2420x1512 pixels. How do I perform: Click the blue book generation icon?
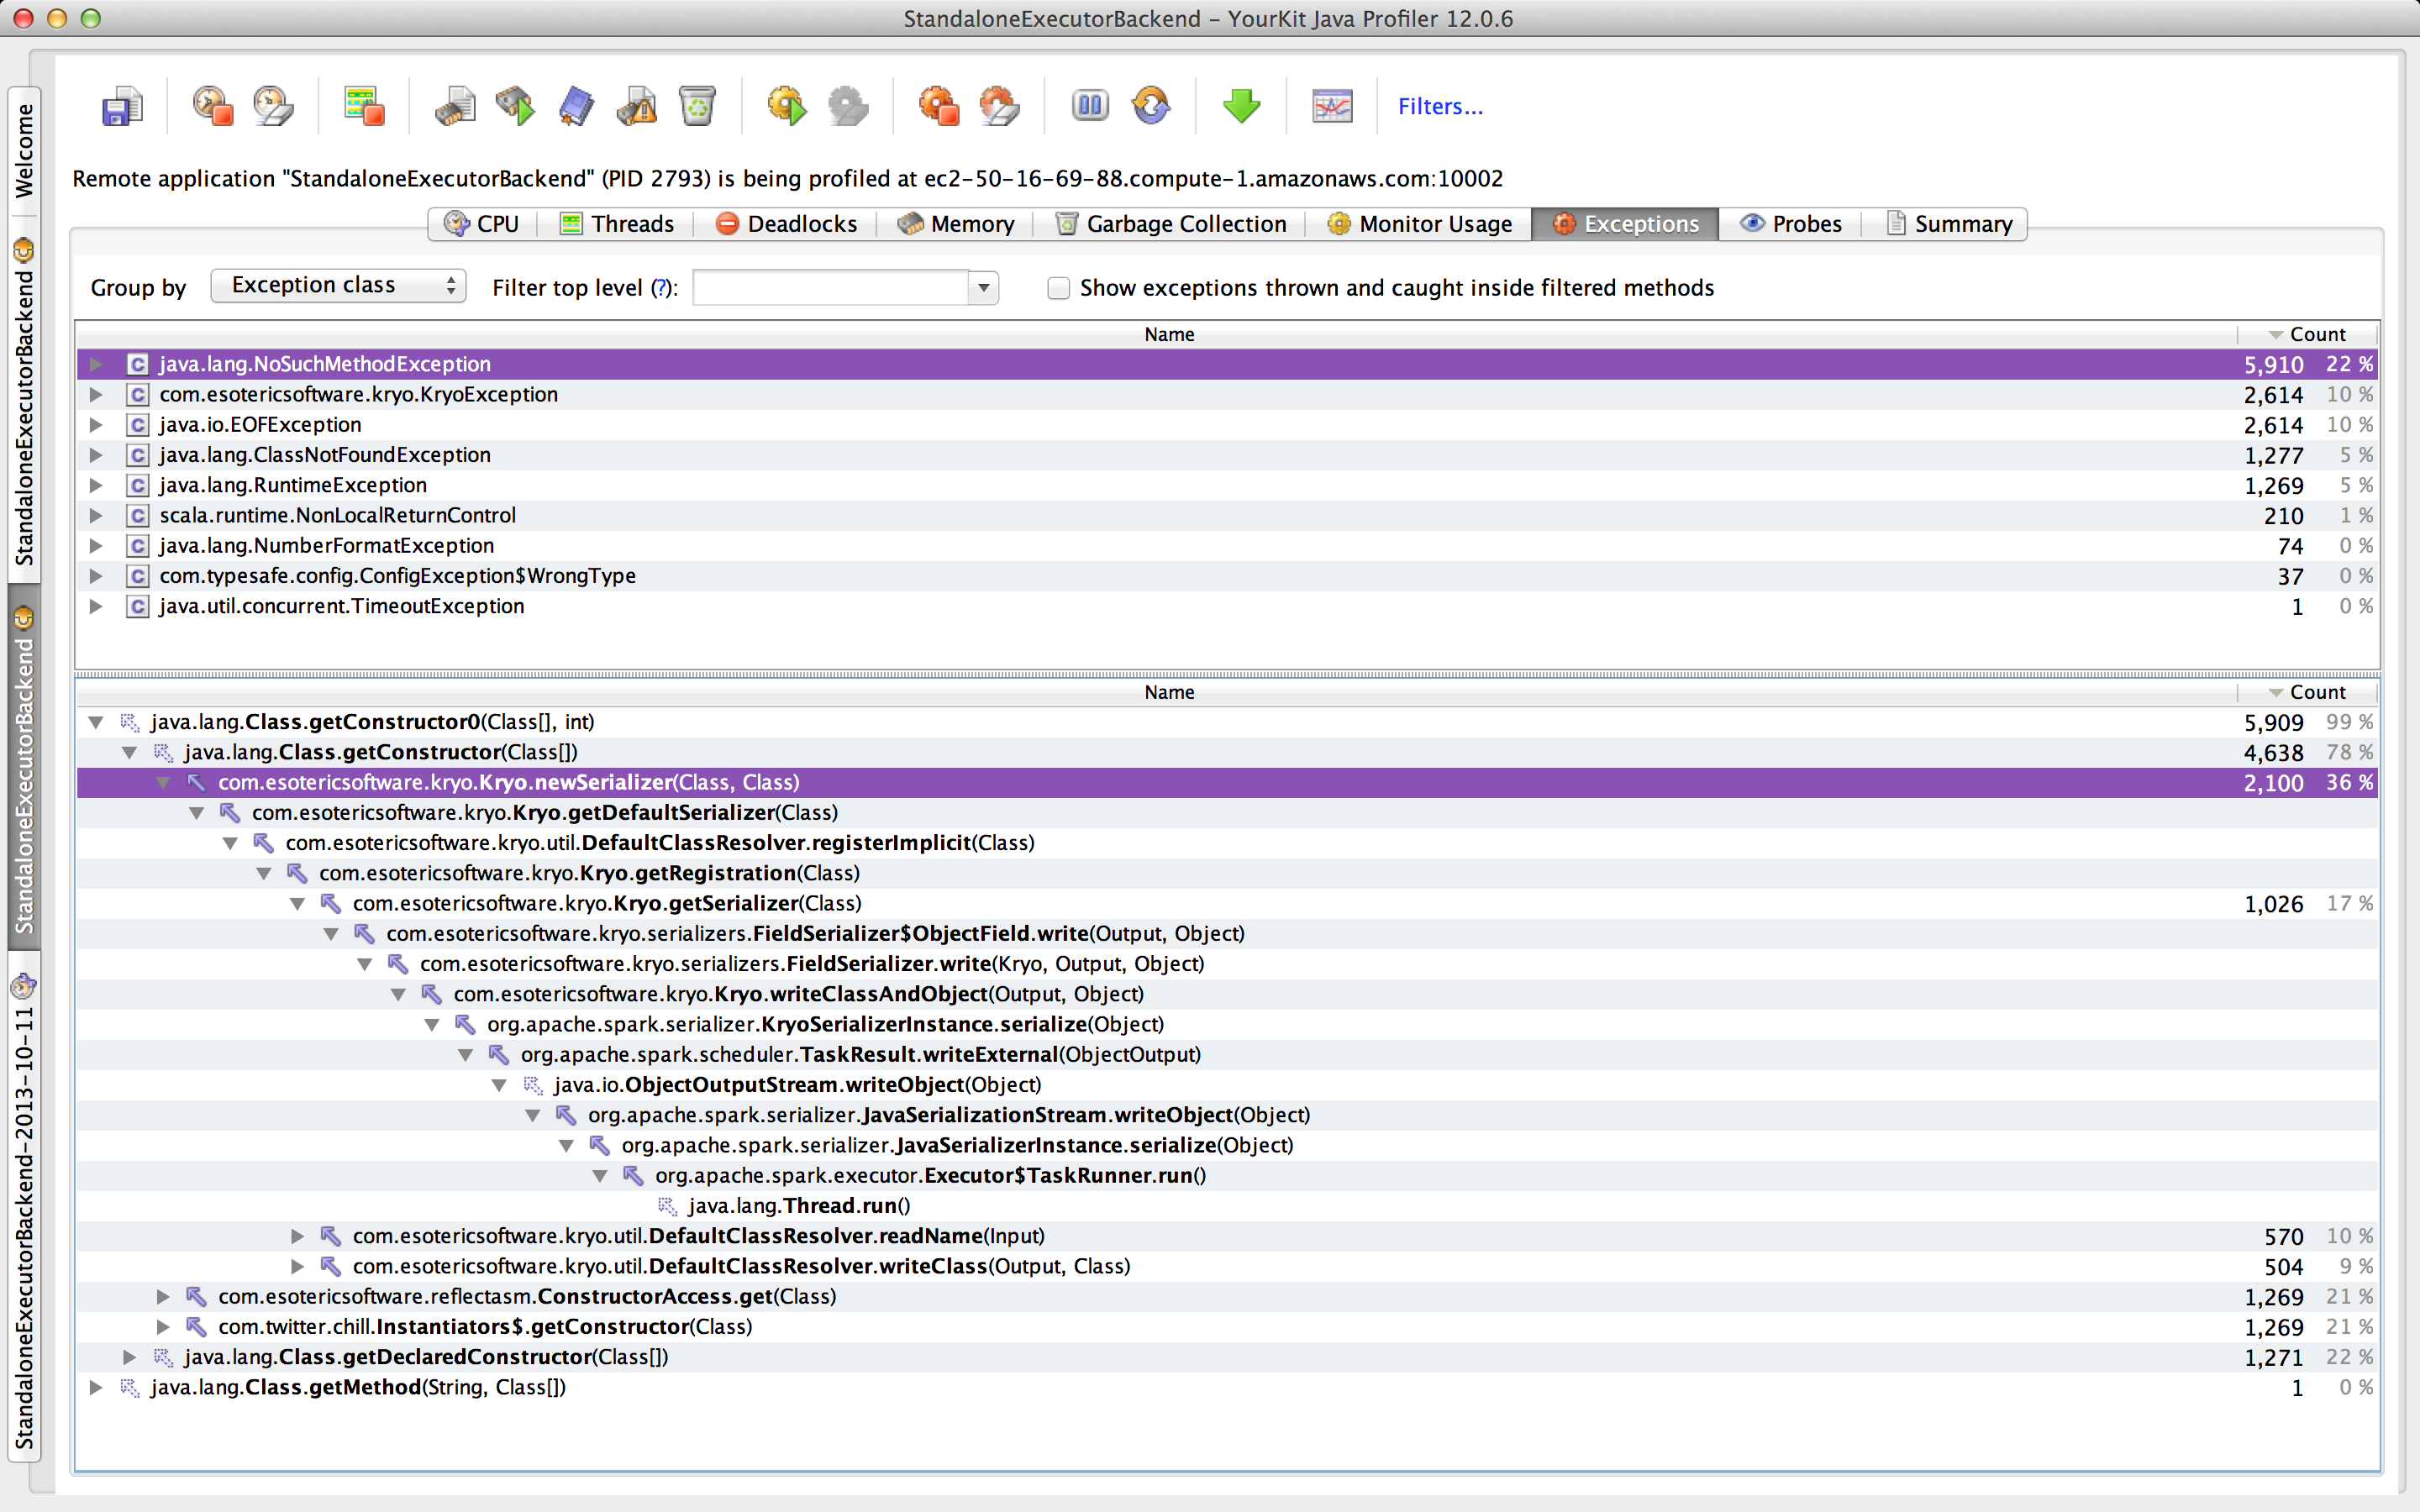coord(576,106)
